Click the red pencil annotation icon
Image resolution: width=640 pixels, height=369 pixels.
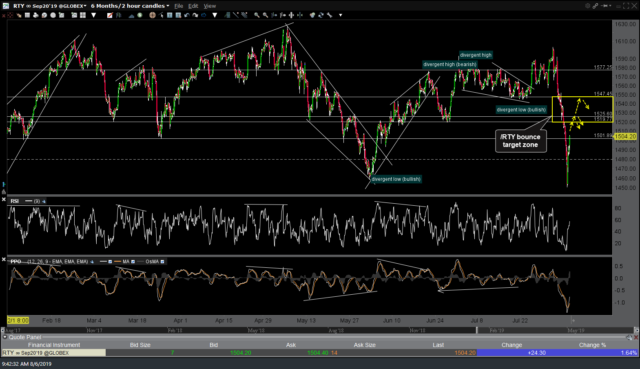110,15
